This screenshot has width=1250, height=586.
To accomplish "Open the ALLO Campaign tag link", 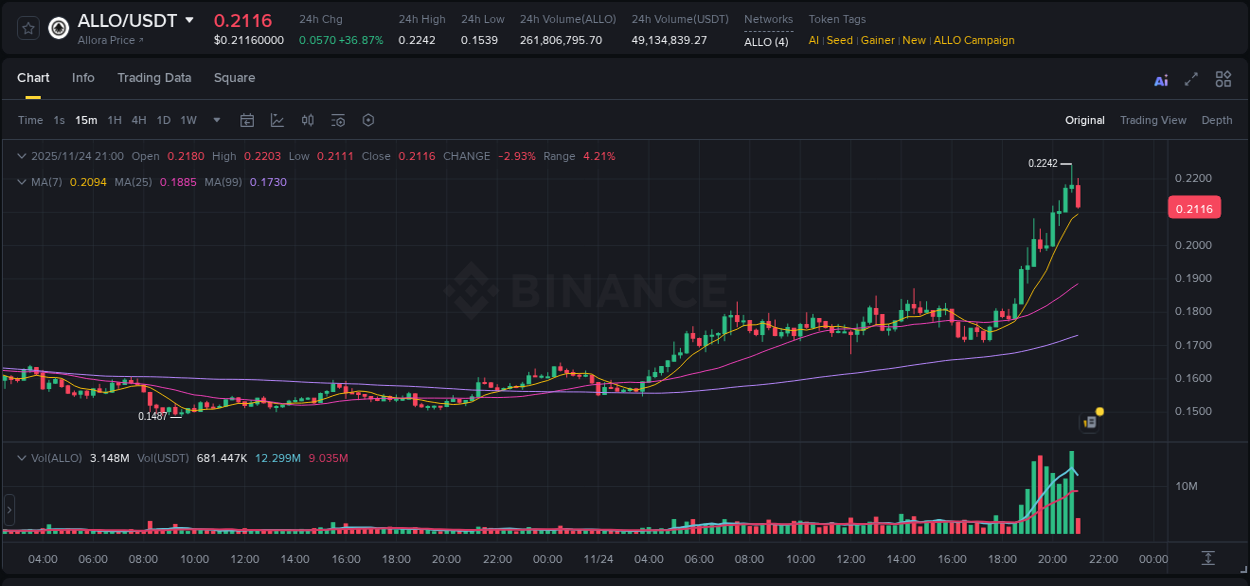I will [x=974, y=41].
